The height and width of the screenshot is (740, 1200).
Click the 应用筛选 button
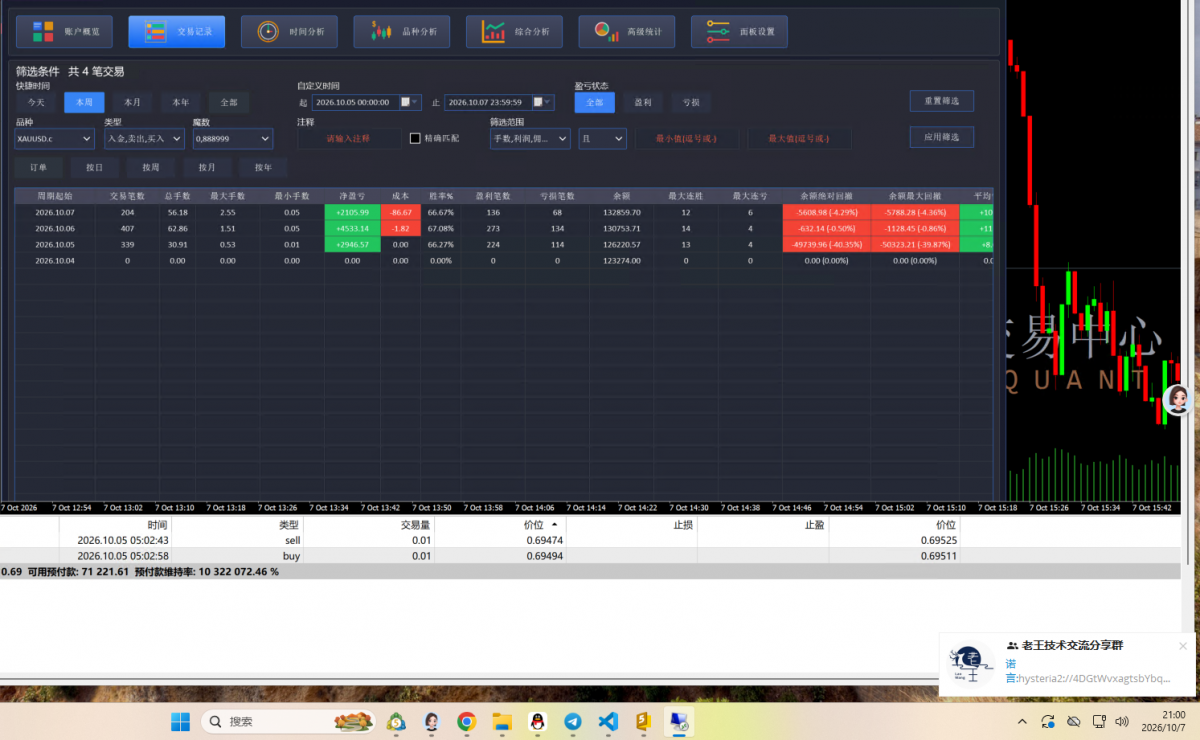click(x=941, y=137)
